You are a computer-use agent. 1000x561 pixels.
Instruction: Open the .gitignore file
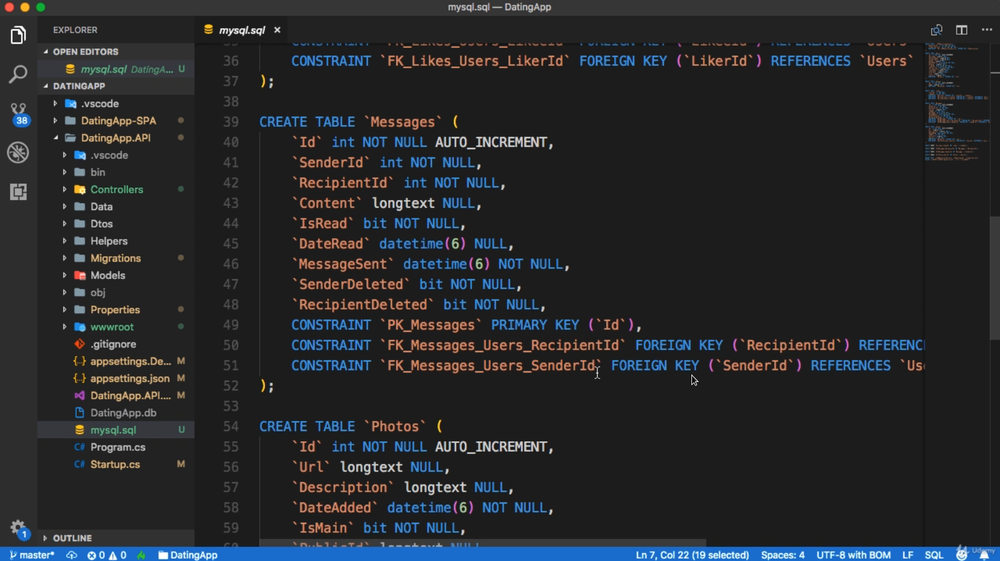(113, 344)
